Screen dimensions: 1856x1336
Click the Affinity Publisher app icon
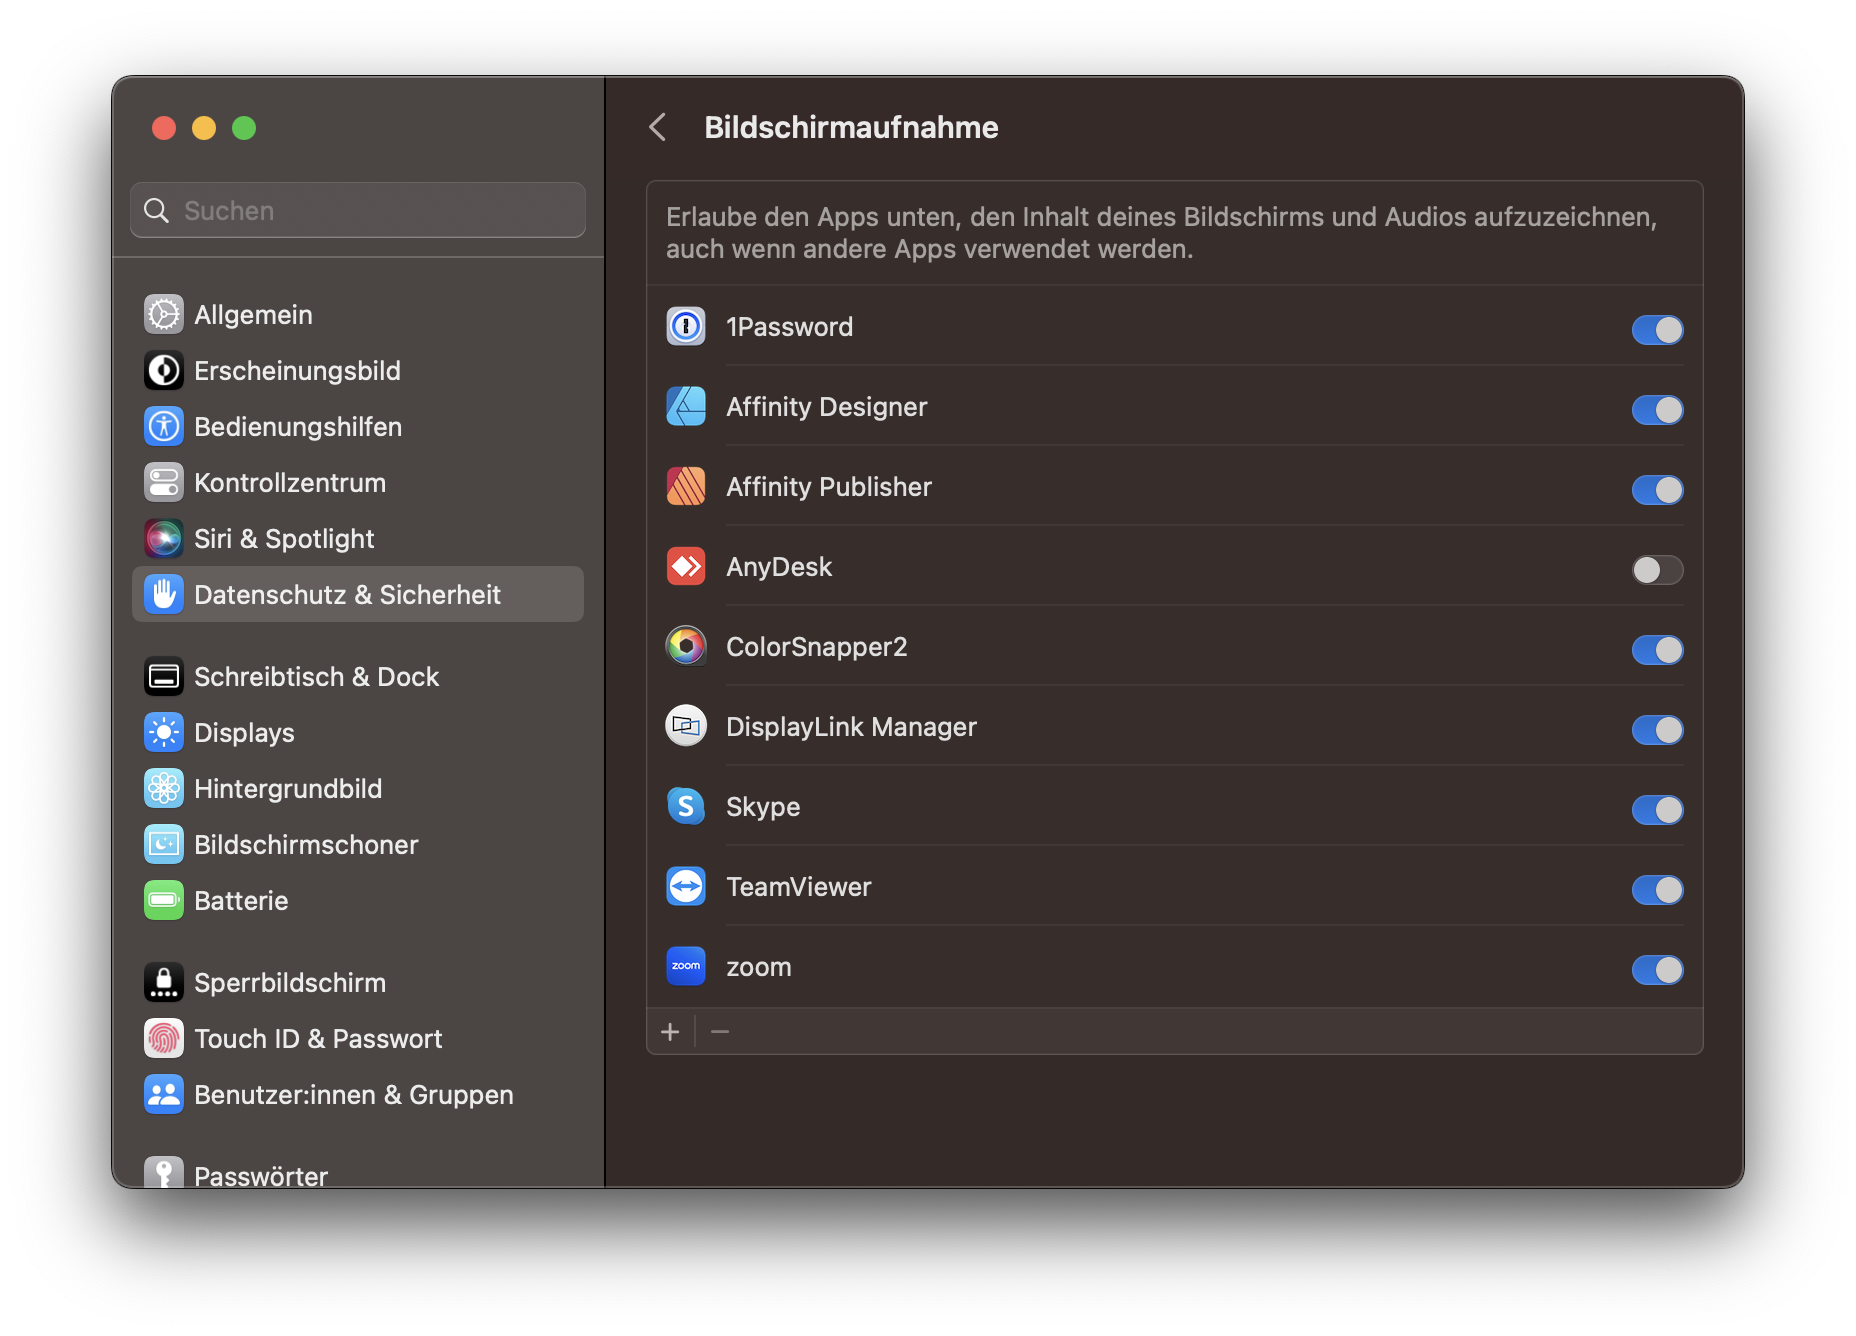[x=686, y=486]
